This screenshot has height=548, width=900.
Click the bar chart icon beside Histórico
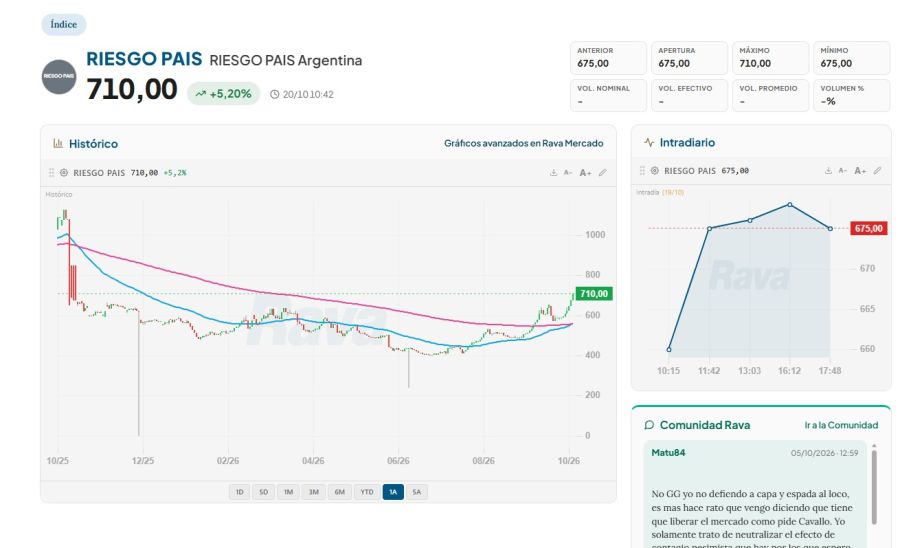click(58, 143)
